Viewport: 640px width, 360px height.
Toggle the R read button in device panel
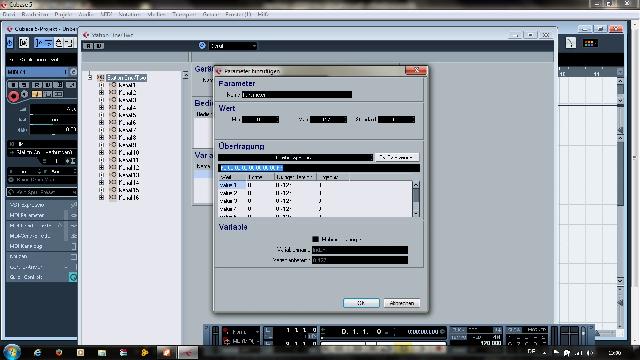(89, 46)
